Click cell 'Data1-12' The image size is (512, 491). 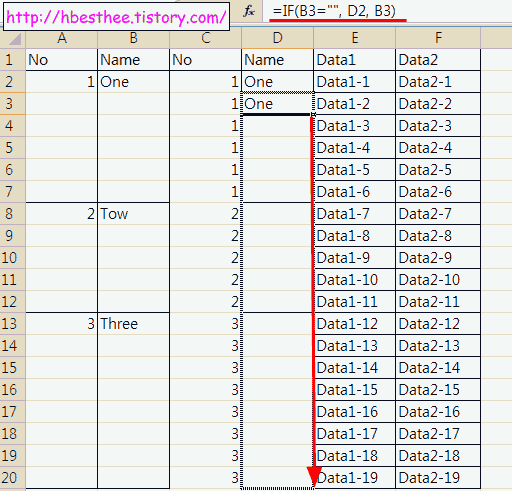click(355, 324)
